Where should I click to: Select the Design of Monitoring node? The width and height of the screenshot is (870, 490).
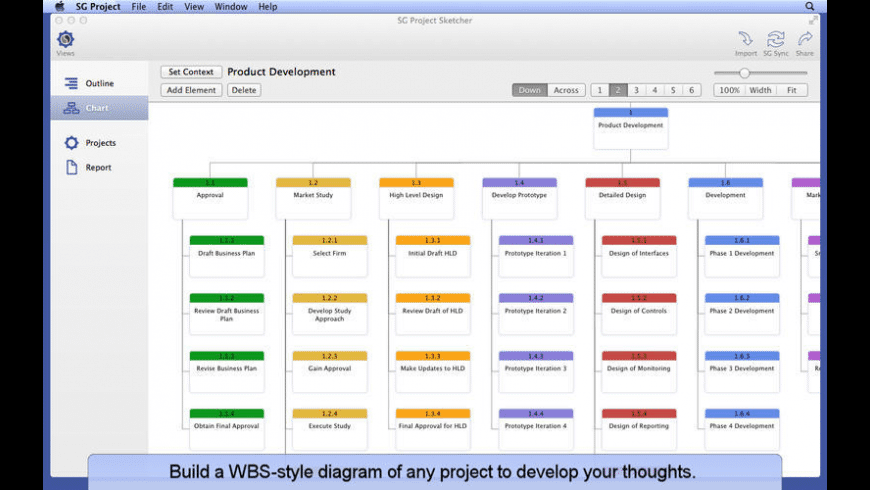point(639,371)
